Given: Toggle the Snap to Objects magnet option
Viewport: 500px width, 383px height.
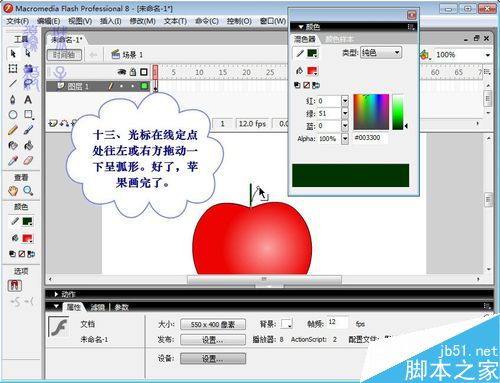Looking at the screenshot, I should pos(14,285).
